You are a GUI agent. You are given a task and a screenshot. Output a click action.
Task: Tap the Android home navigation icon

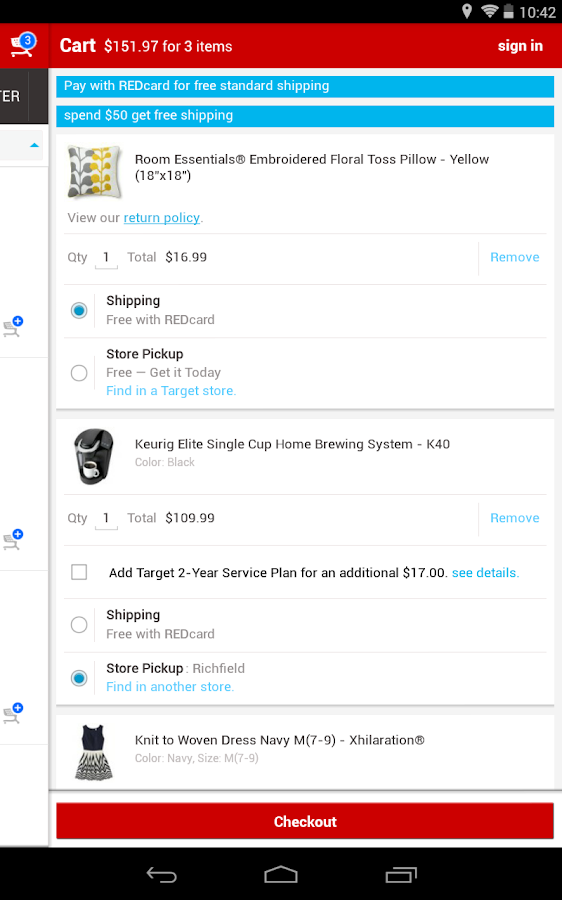click(x=281, y=874)
